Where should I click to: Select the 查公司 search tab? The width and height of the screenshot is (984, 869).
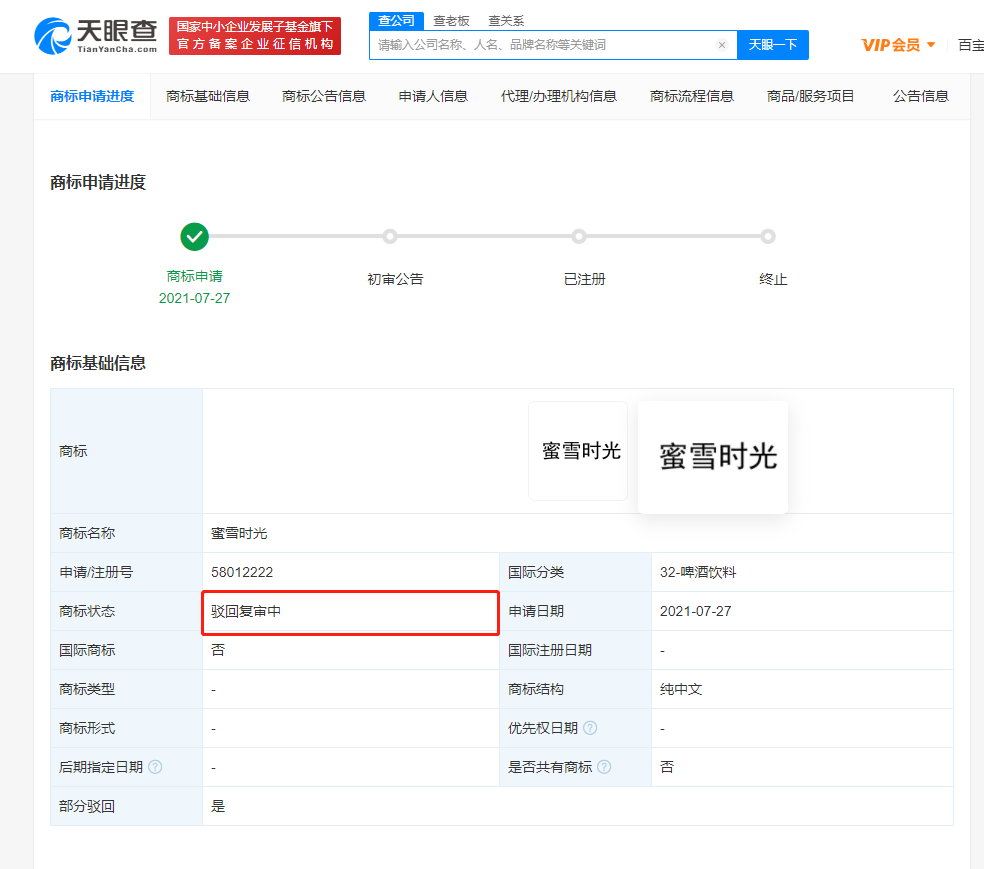point(396,21)
